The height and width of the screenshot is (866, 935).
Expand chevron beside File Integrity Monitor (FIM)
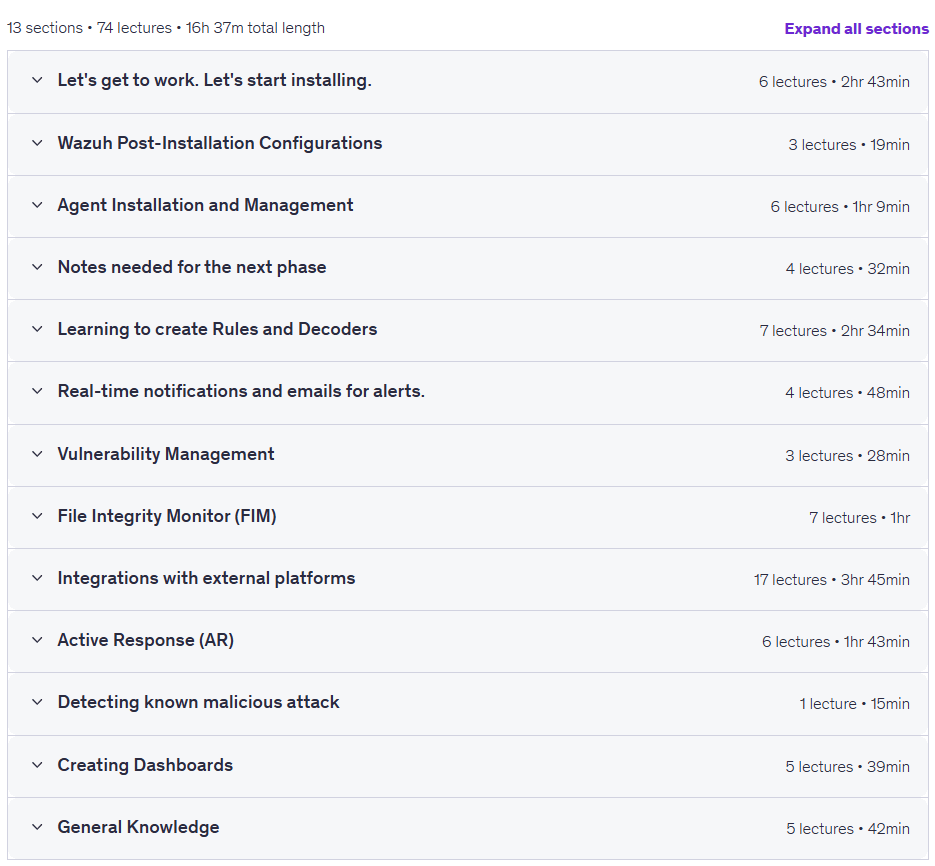pos(37,516)
